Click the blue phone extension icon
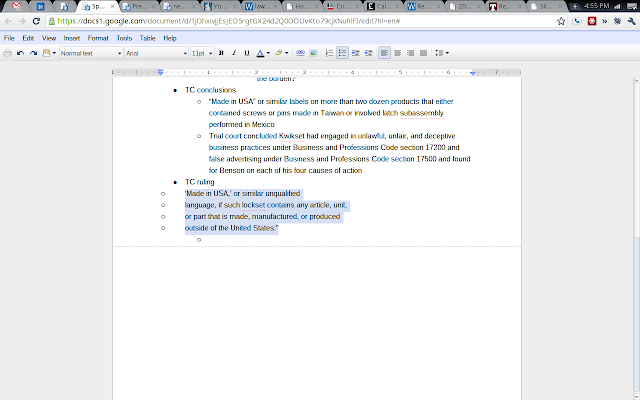The height and width of the screenshot is (400, 640). pos(577,21)
